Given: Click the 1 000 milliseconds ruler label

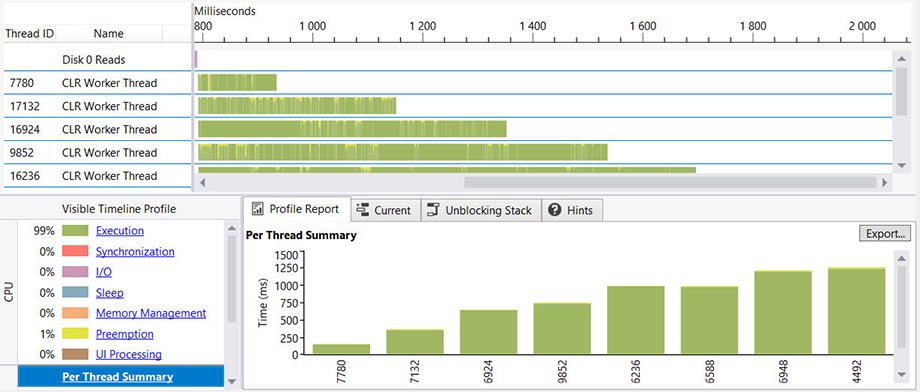Looking at the screenshot, I should [312, 26].
